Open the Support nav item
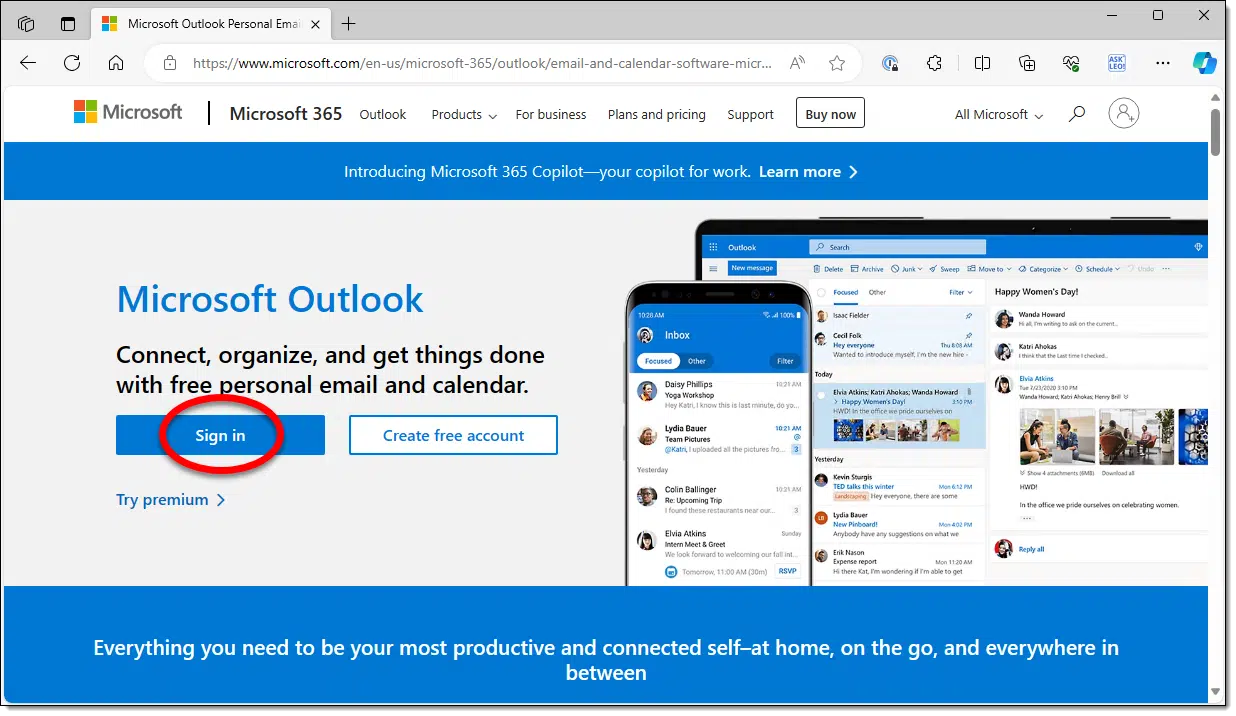The width and height of the screenshot is (1236, 716). (751, 114)
